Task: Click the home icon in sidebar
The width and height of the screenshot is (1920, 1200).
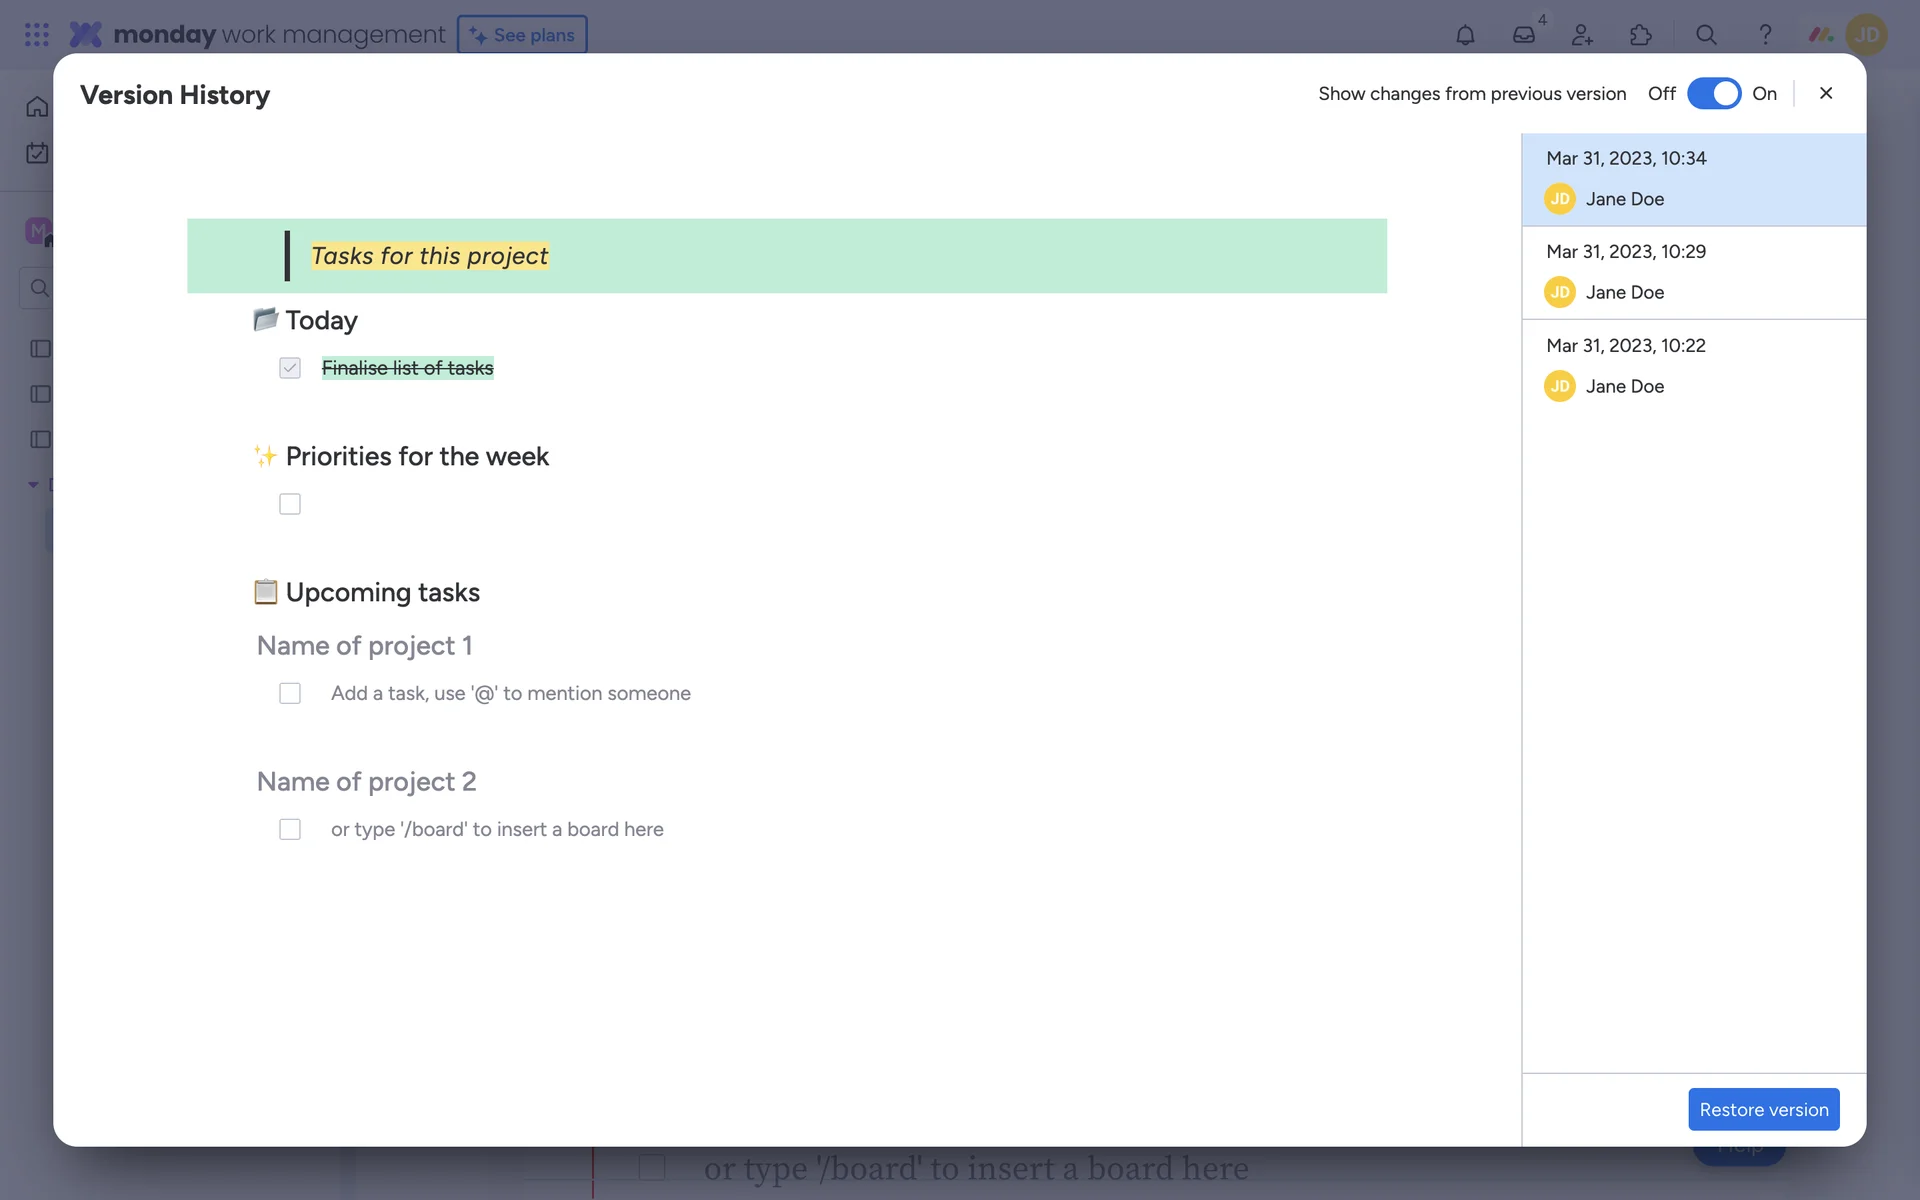Action: tap(37, 107)
